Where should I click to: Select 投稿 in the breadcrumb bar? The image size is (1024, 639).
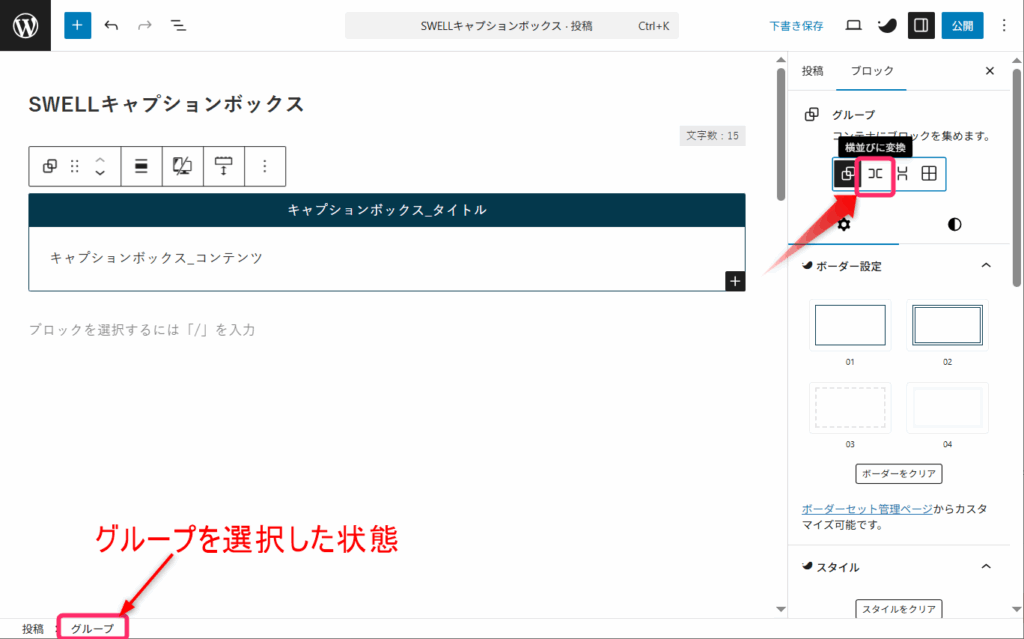click(x=33, y=629)
